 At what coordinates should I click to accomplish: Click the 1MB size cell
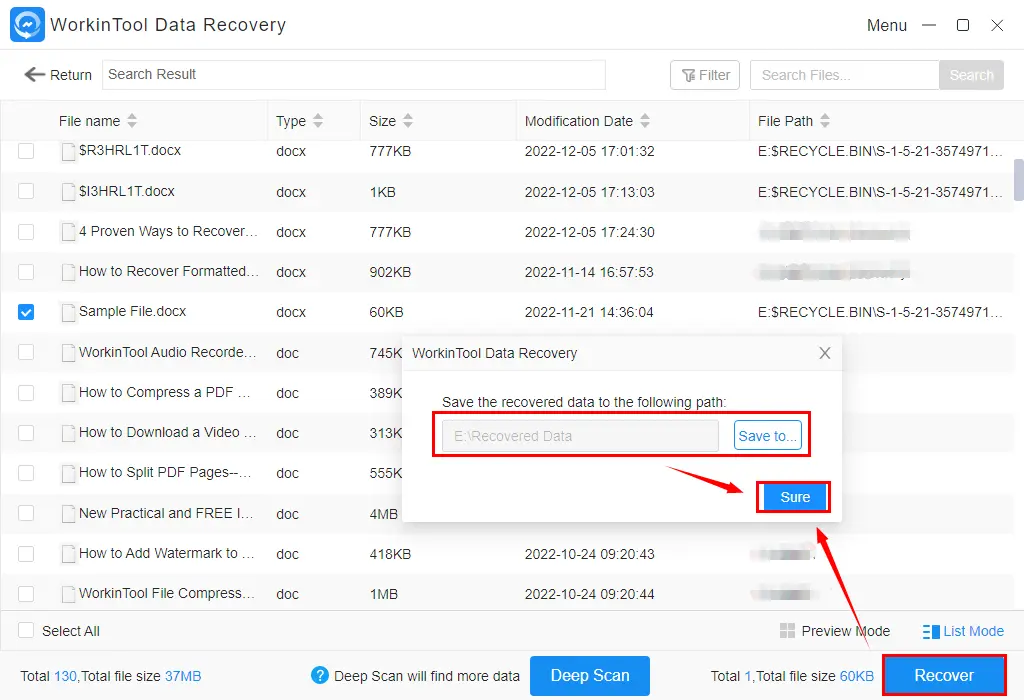[x=383, y=594]
